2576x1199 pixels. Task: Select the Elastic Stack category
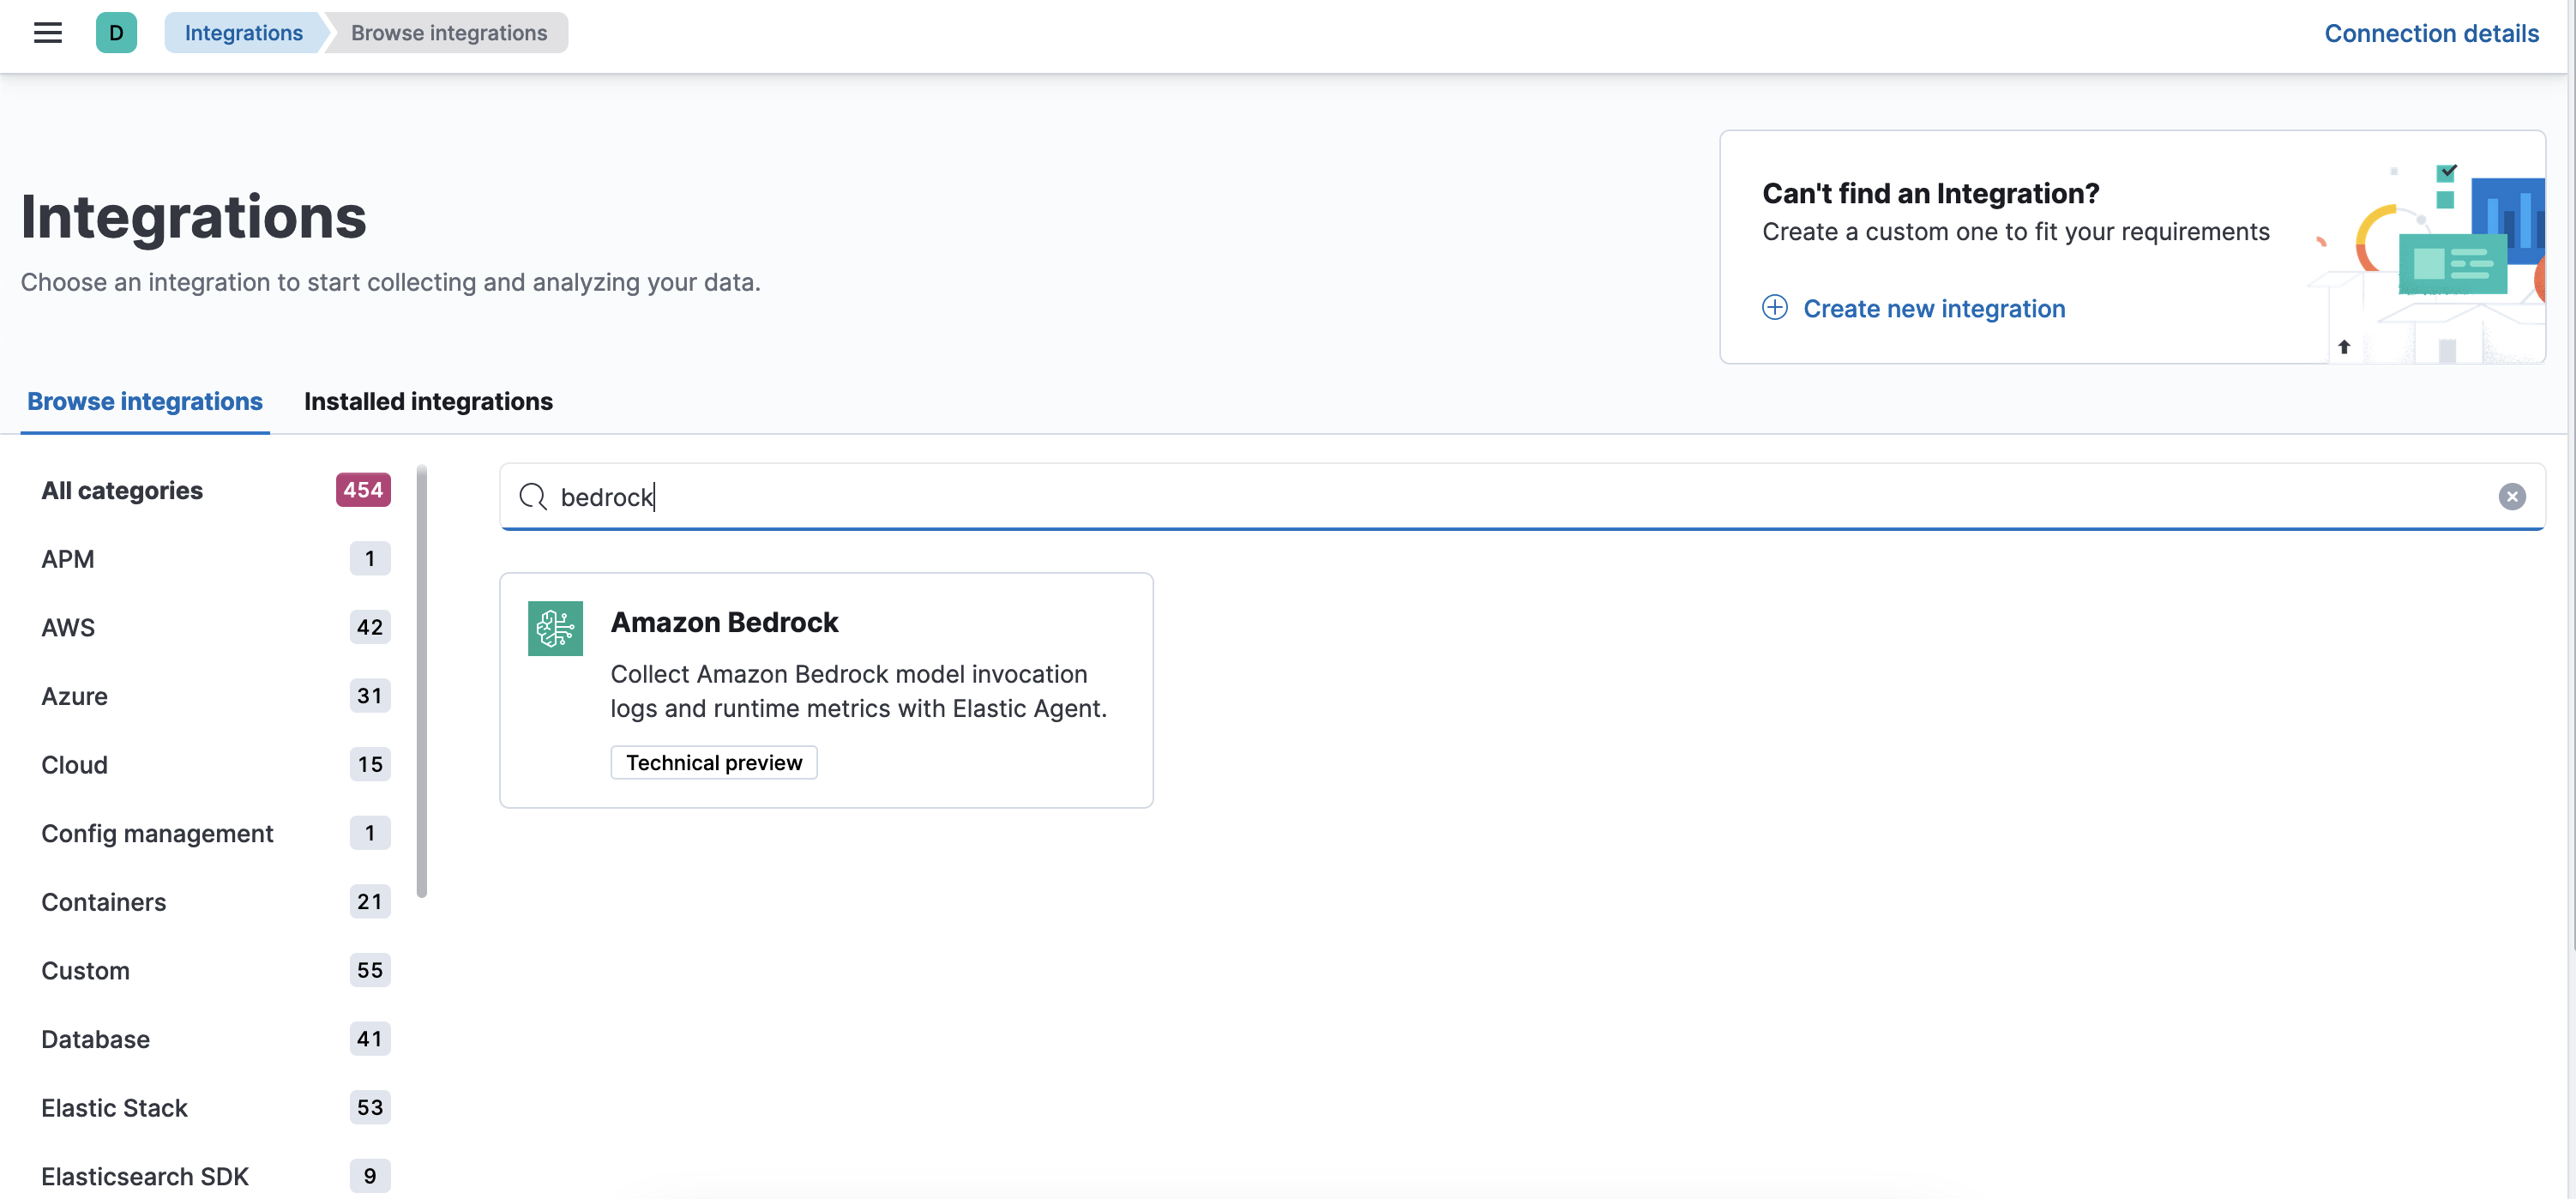point(114,1108)
